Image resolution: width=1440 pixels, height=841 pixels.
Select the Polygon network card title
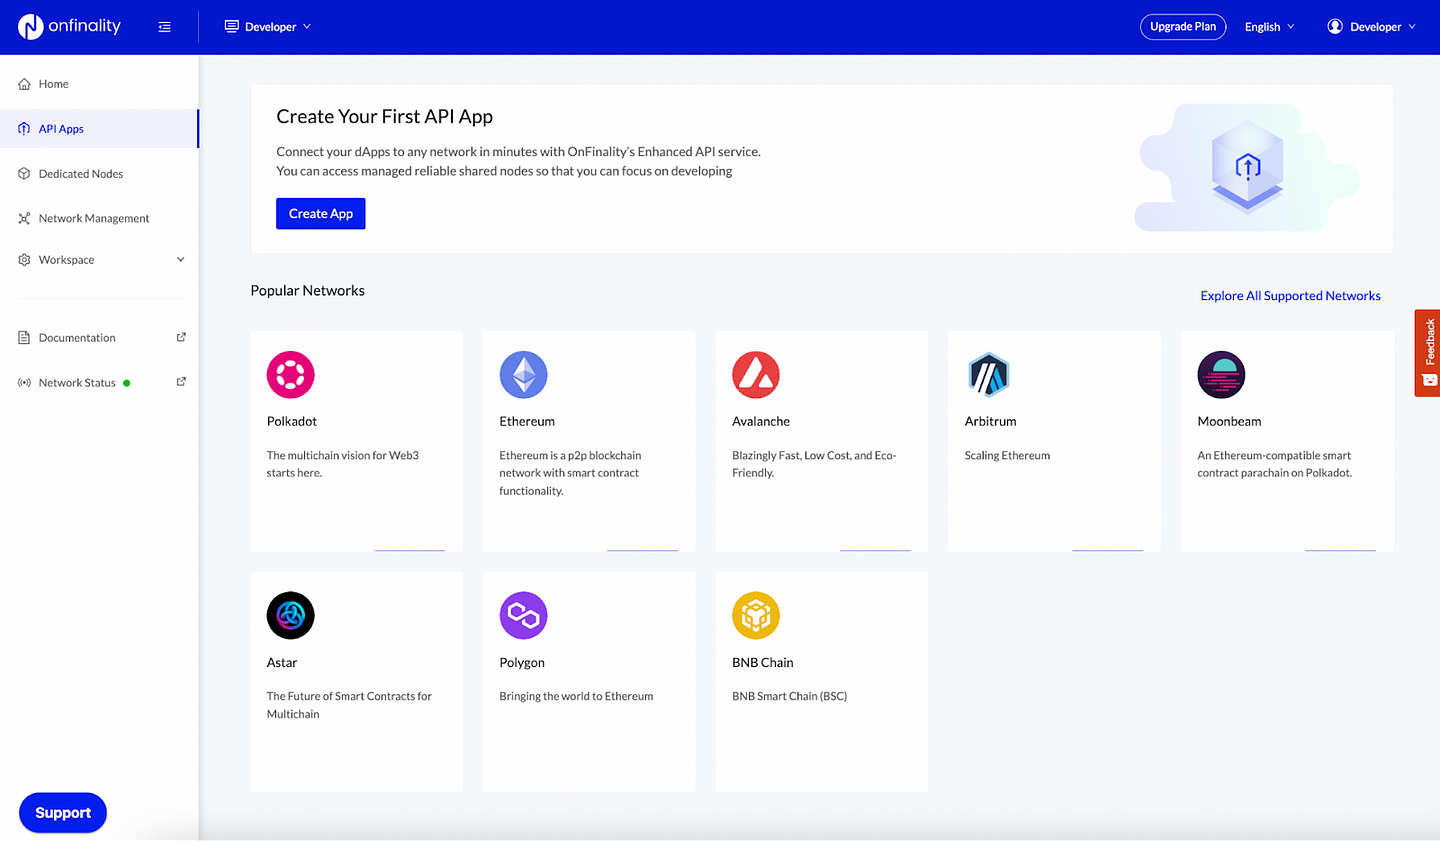(x=522, y=663)
